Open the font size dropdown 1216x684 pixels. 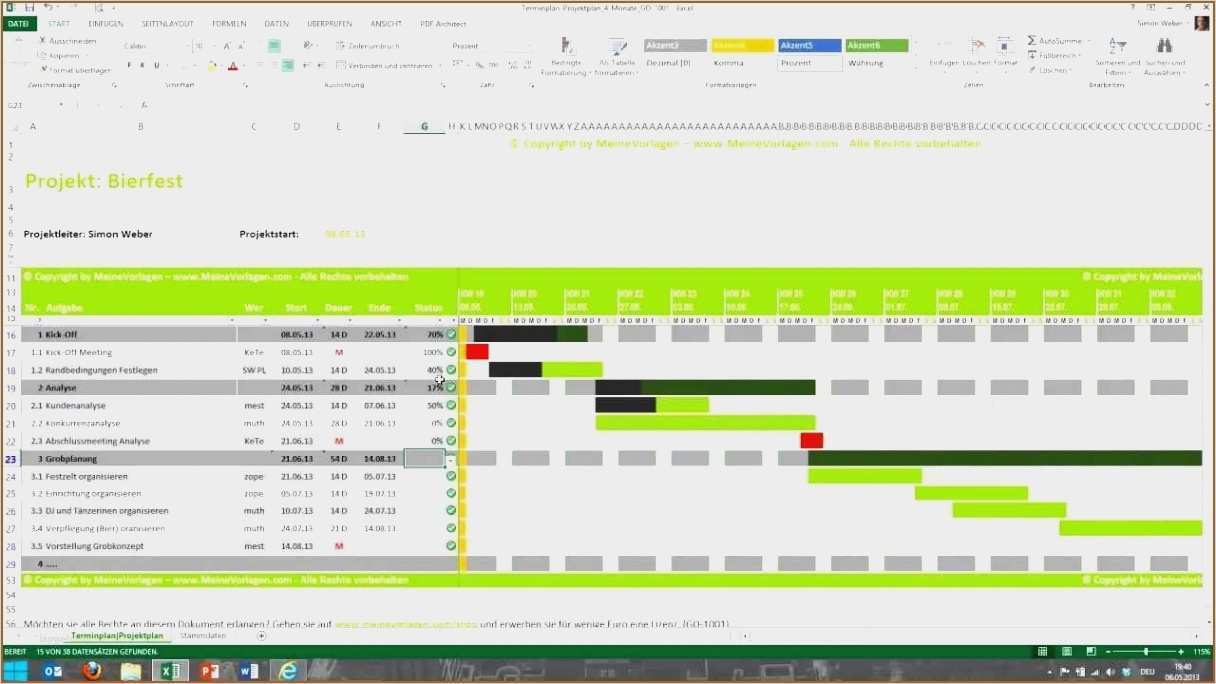[x=214, y=45]
